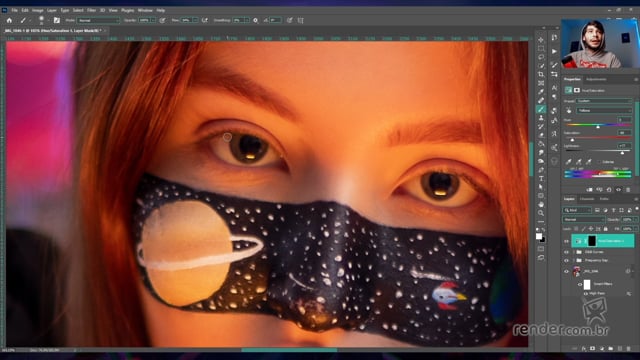
Task: Open the Smoothing dropdown arrow
Action: pyautogui.click(x=247, y=20)
